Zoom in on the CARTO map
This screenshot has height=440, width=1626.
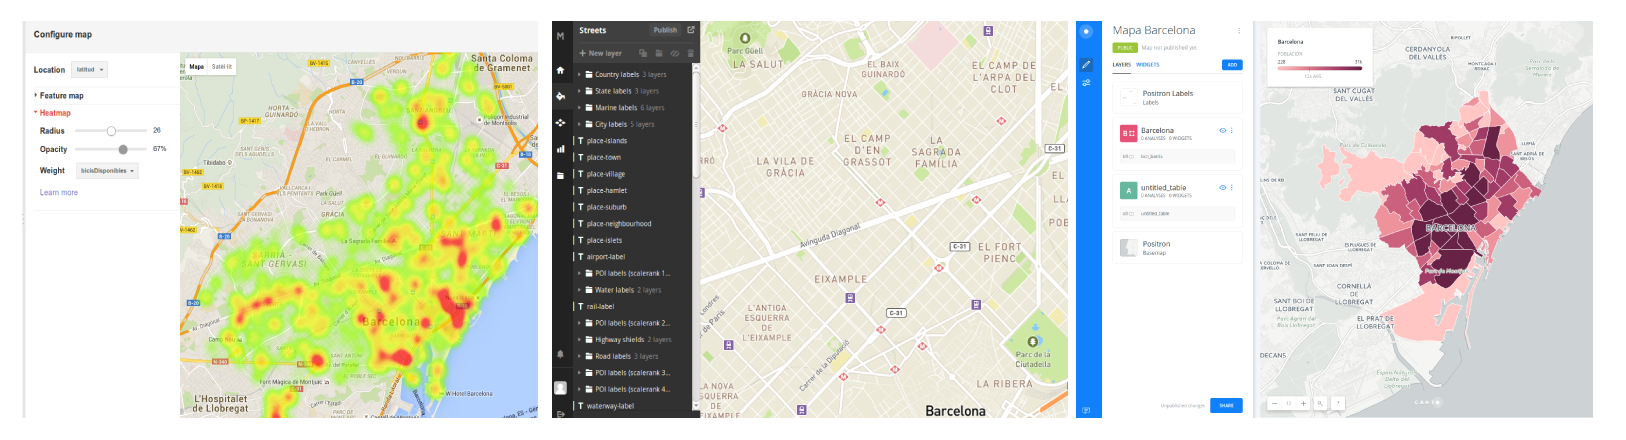[1303, 403]
